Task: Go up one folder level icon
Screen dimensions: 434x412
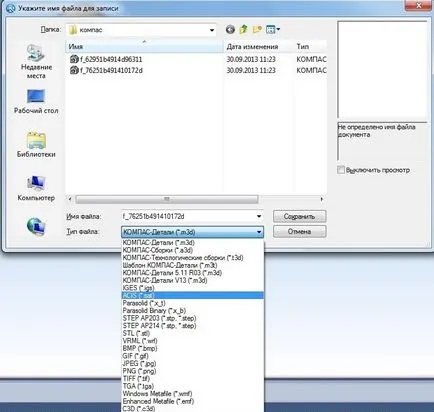Action: [243, 30]
